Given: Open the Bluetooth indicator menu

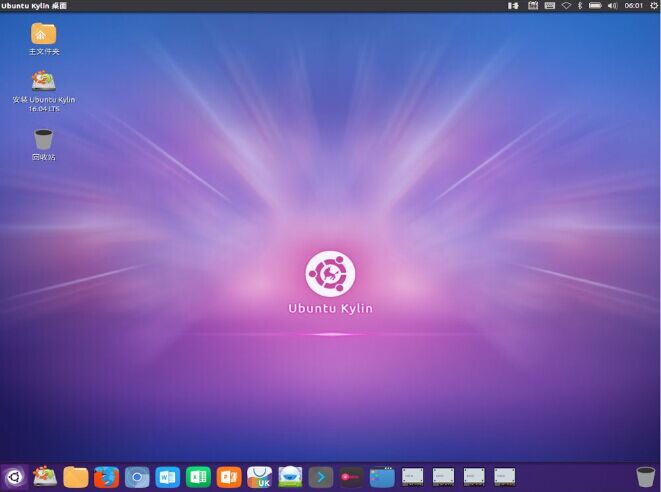Looking at the screenshot, I should [579, 6].
